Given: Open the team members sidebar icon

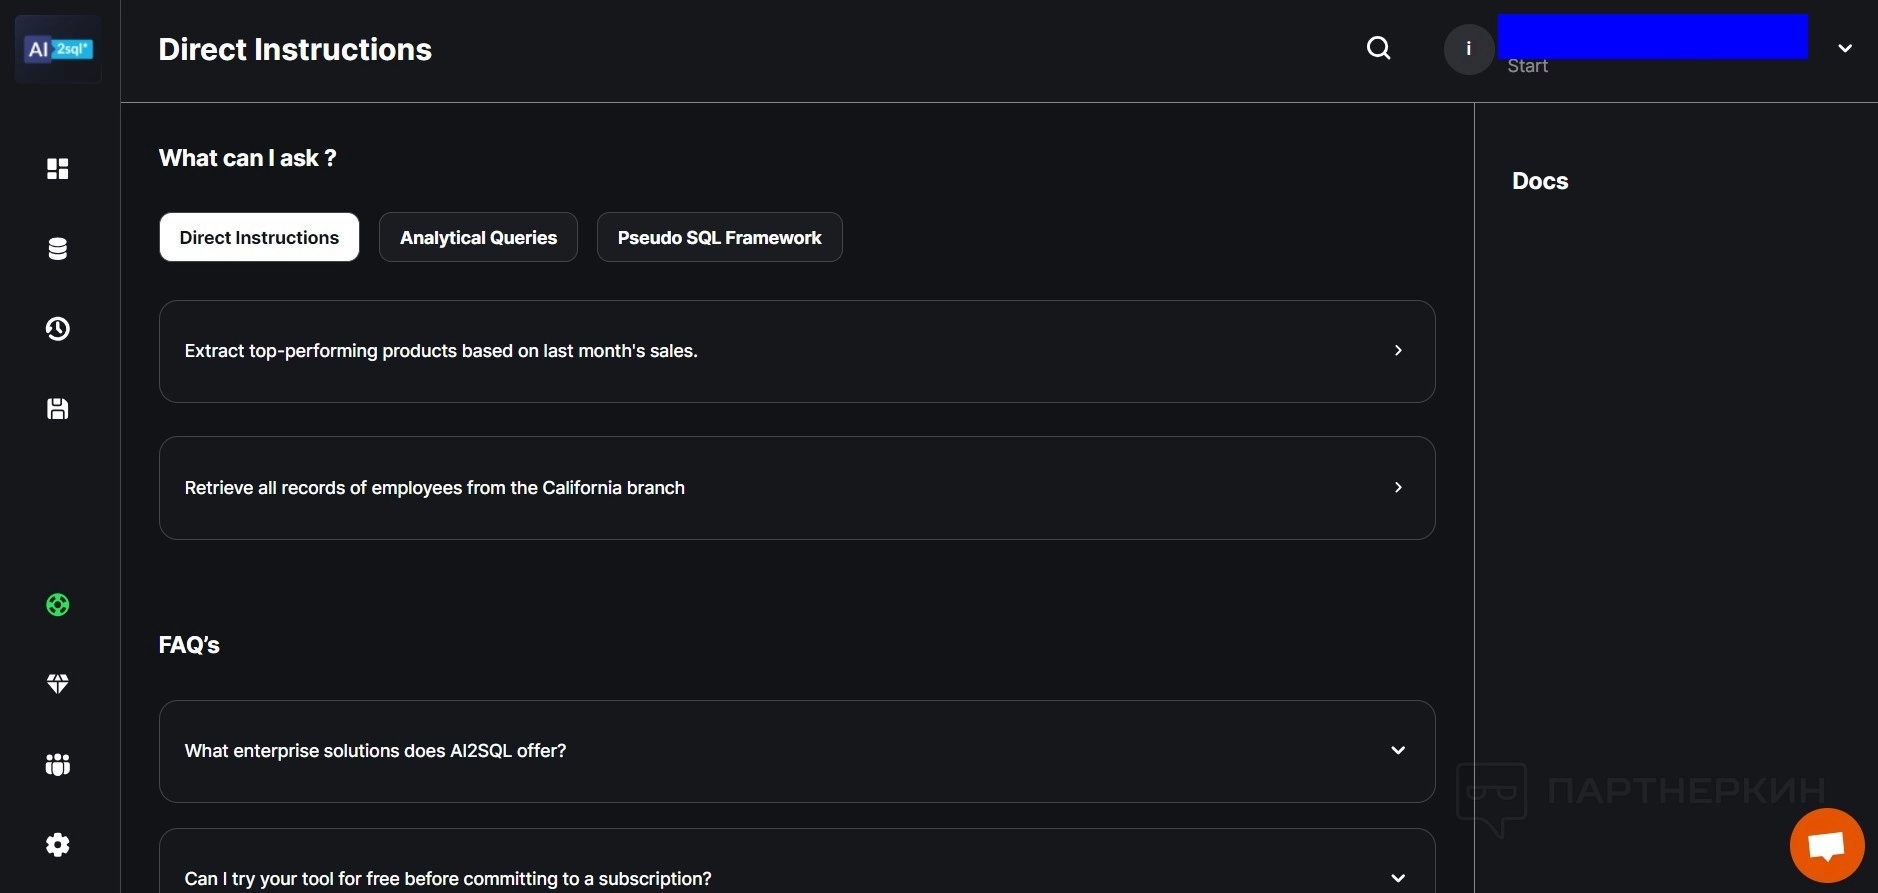Looking at the screenshot, I should 58,765.
